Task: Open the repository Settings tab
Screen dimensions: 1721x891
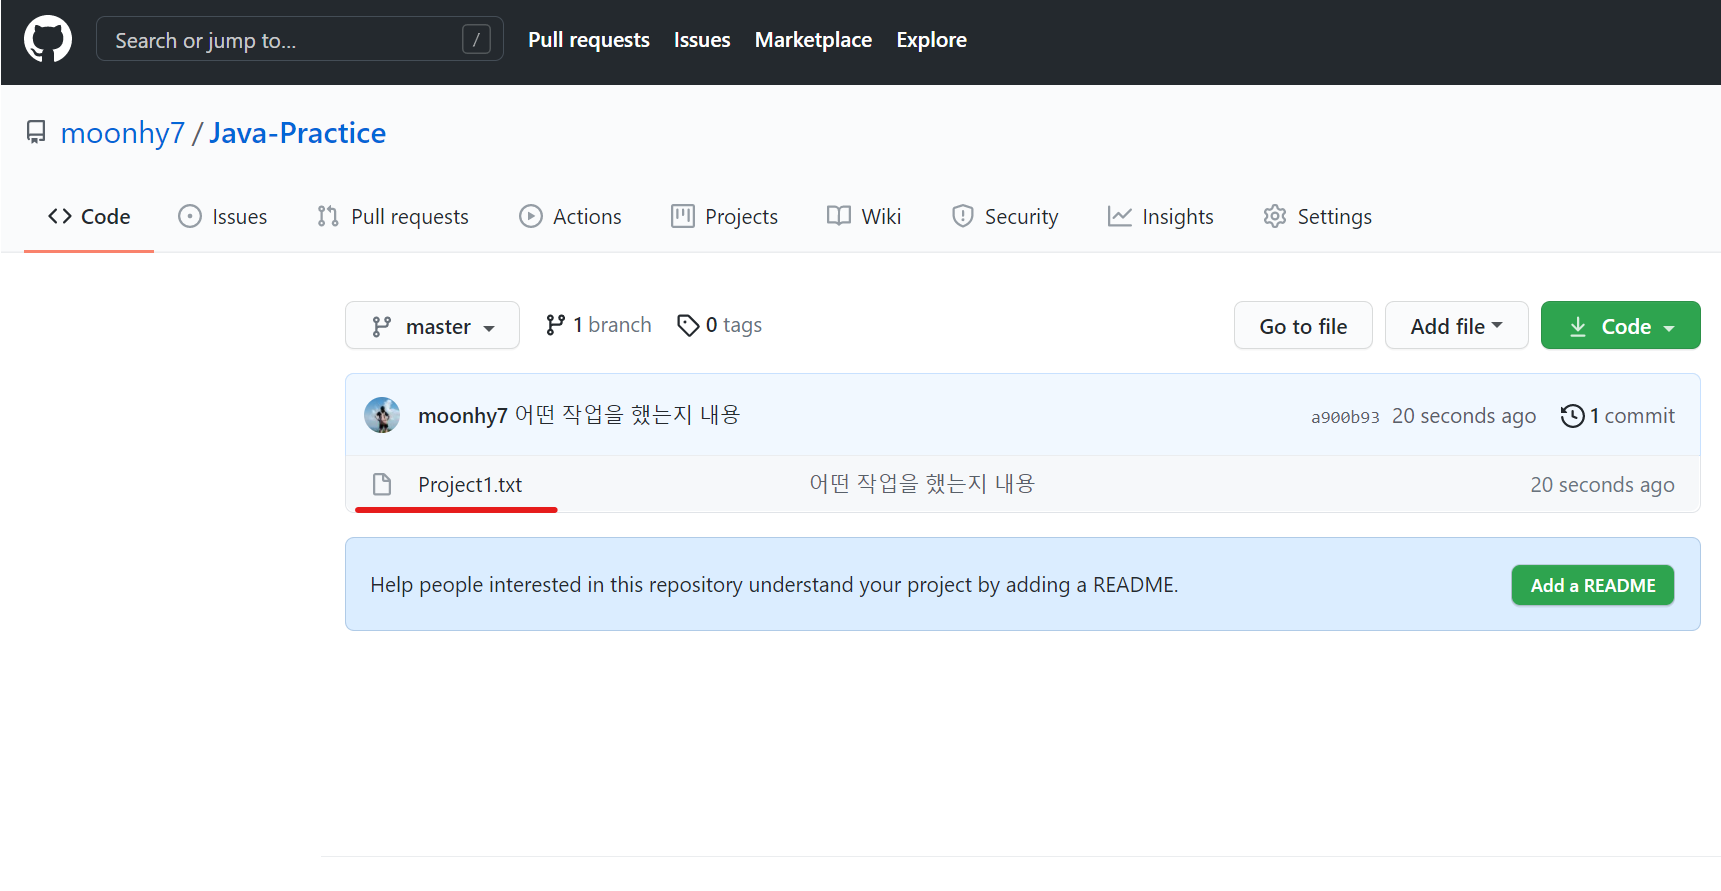Action: (1317, 216)
